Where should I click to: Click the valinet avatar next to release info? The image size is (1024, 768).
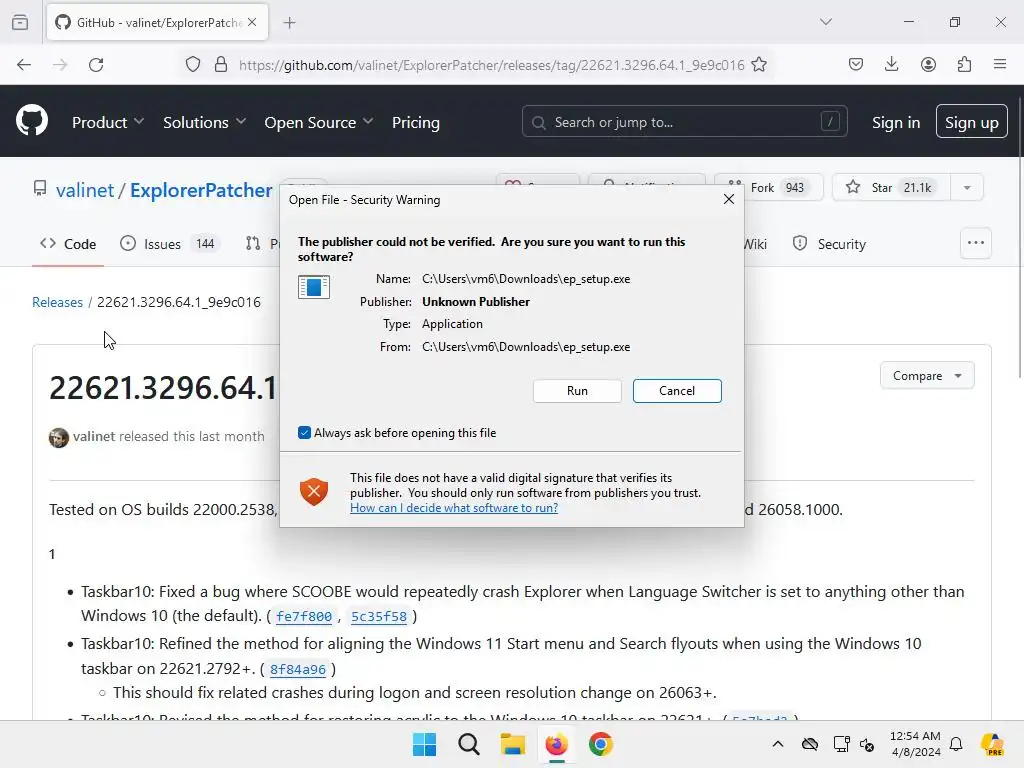59,437
